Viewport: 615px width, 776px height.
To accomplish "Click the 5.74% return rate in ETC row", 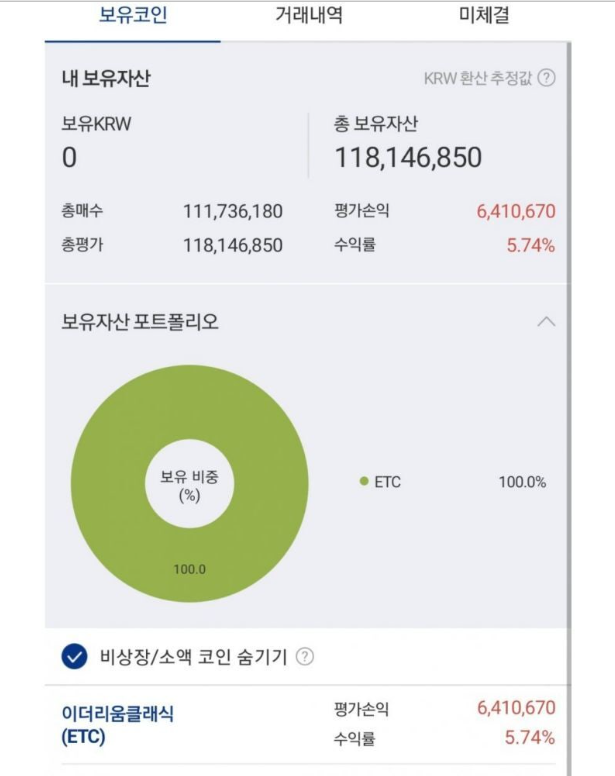I will pyautogui.click(x=529, y=737).
